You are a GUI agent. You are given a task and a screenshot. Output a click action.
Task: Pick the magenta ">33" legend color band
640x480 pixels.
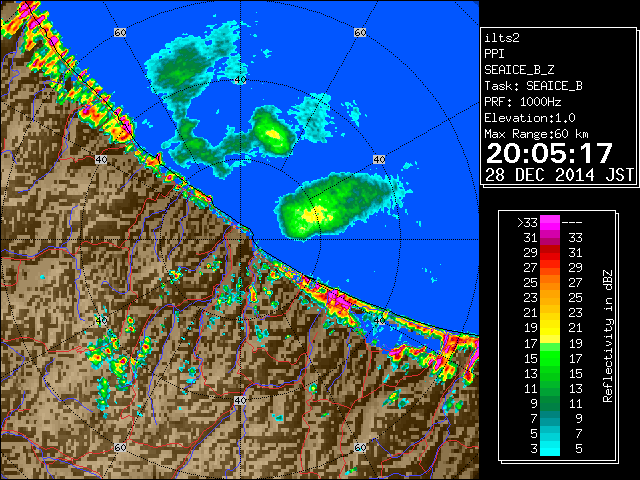[x=550, y=223]
